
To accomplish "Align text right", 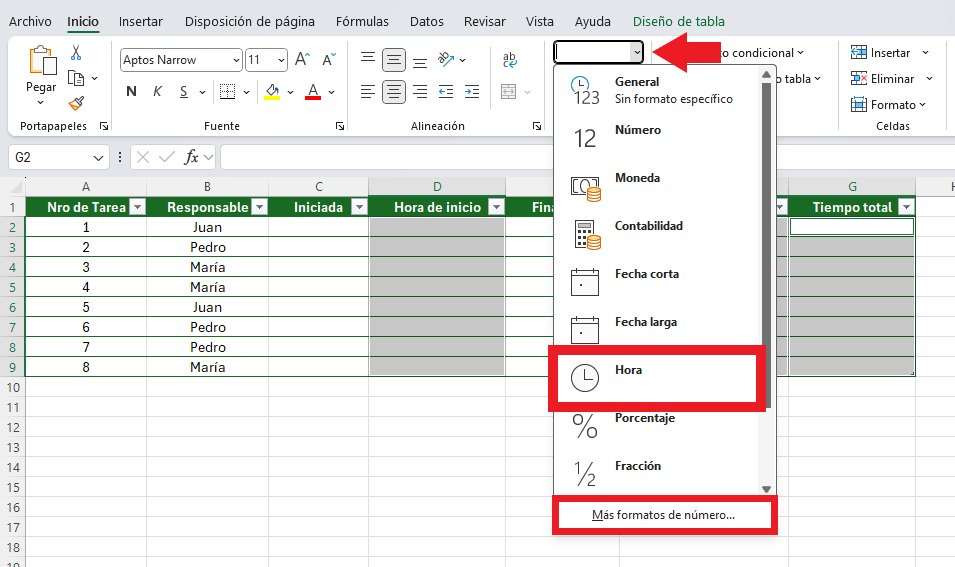I will (x=420, y=92).
